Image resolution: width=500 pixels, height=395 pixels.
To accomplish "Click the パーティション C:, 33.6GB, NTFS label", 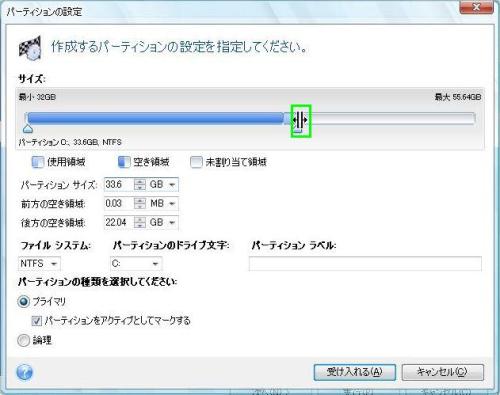I will 70,142.
